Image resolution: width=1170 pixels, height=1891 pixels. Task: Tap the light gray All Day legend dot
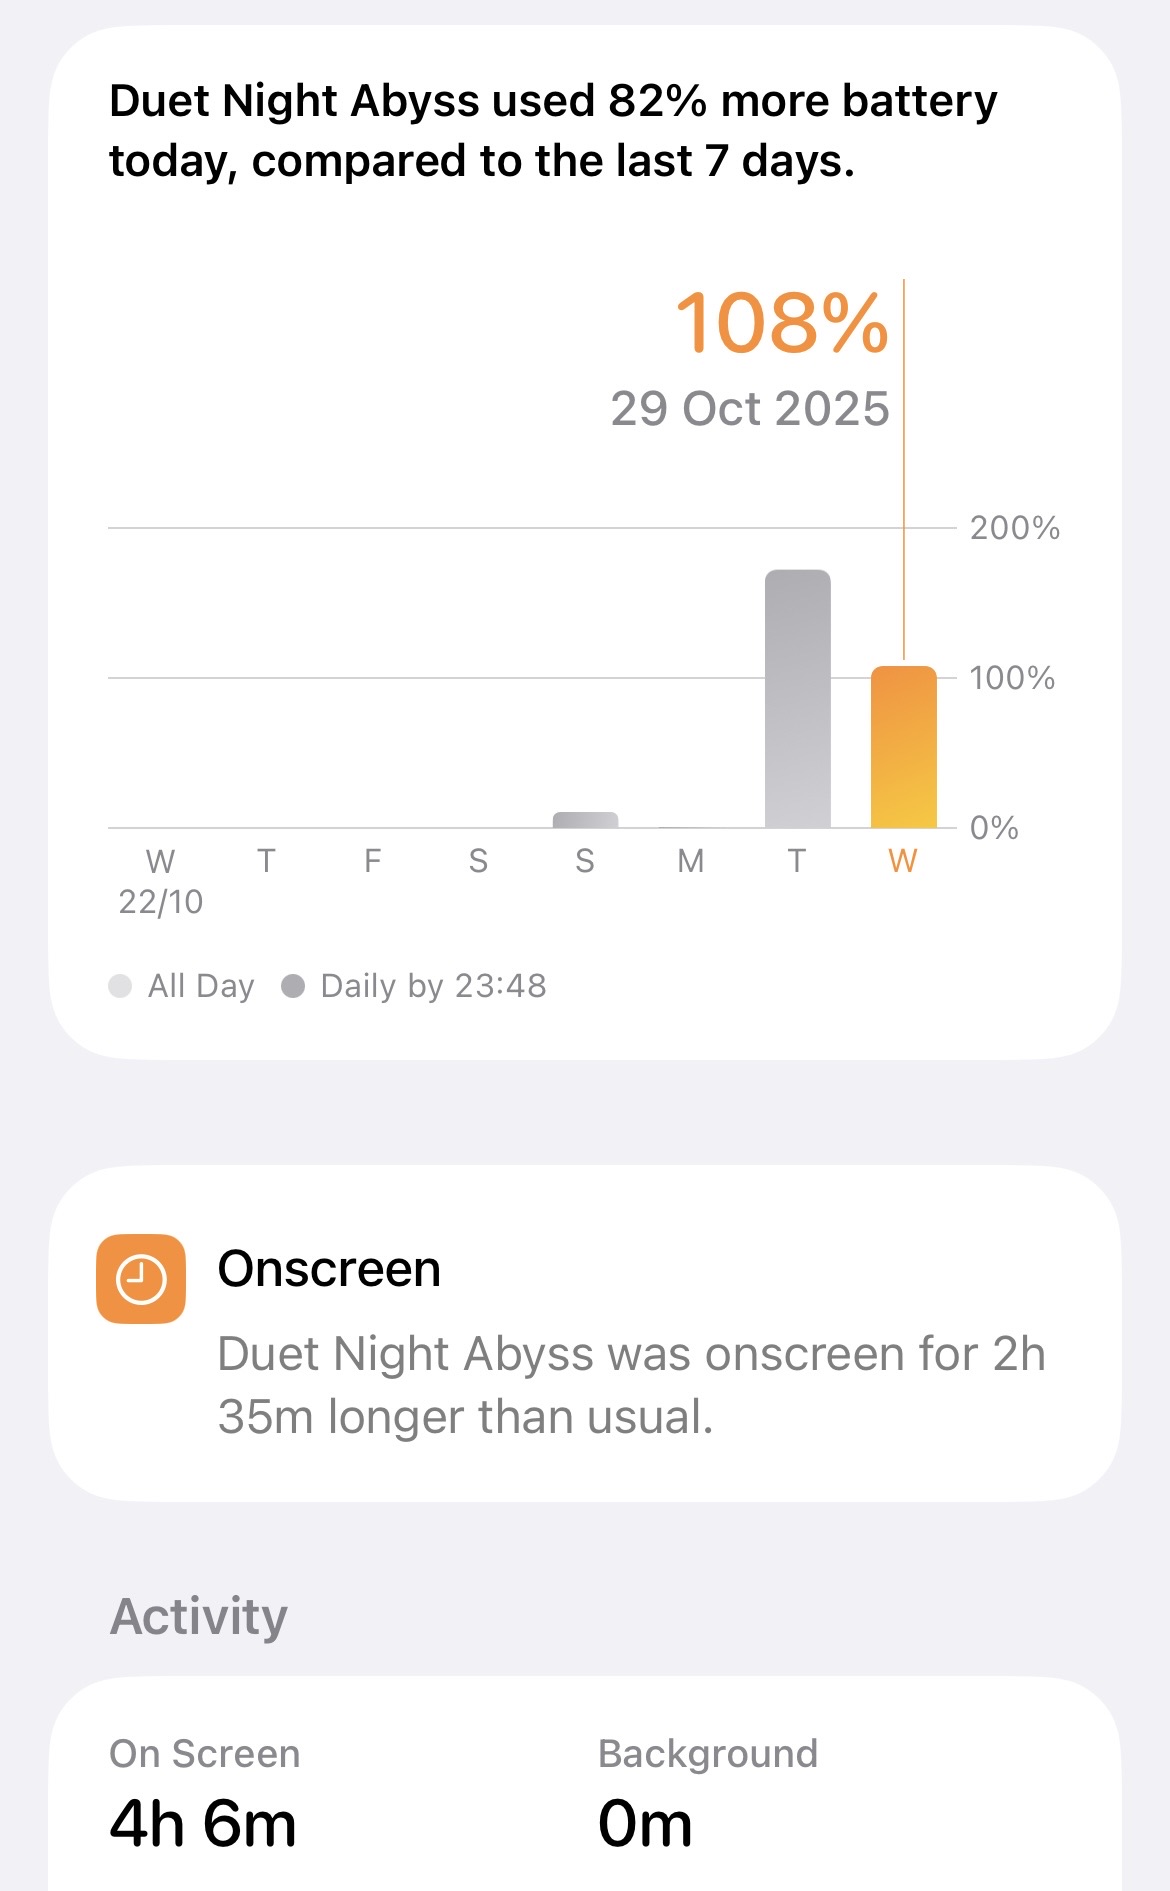120,987
